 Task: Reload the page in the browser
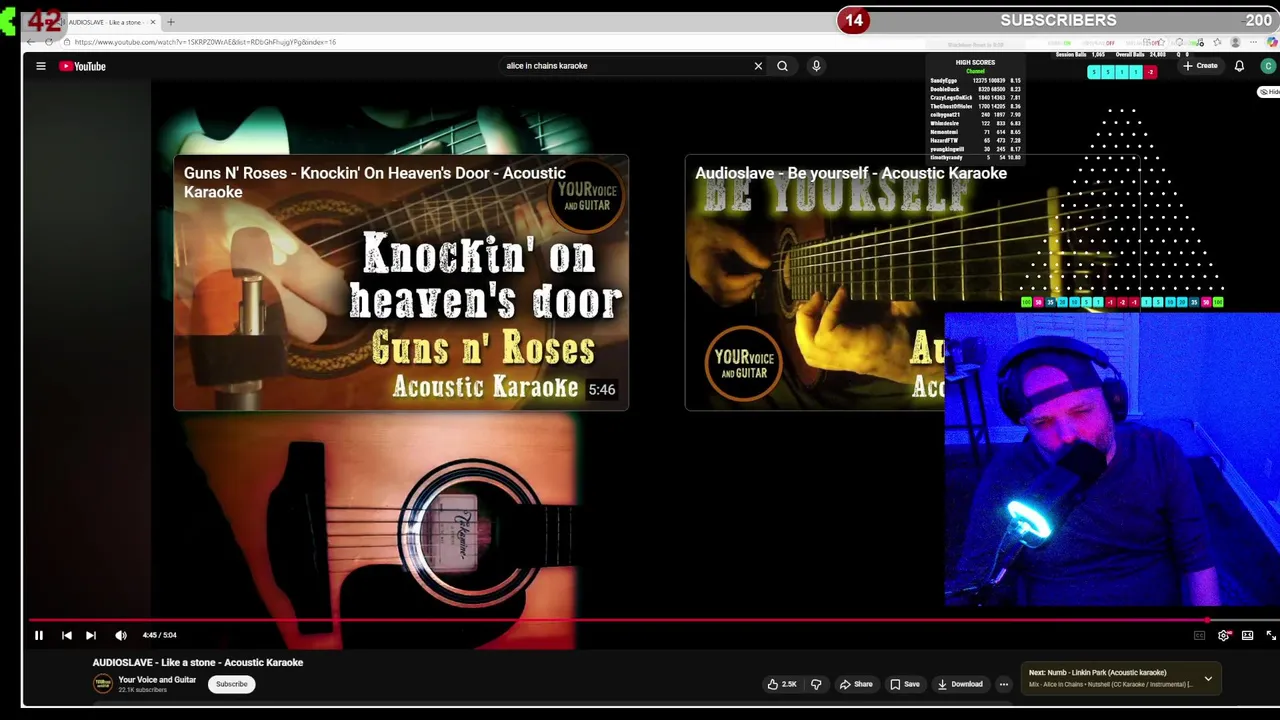pos(49,42)
